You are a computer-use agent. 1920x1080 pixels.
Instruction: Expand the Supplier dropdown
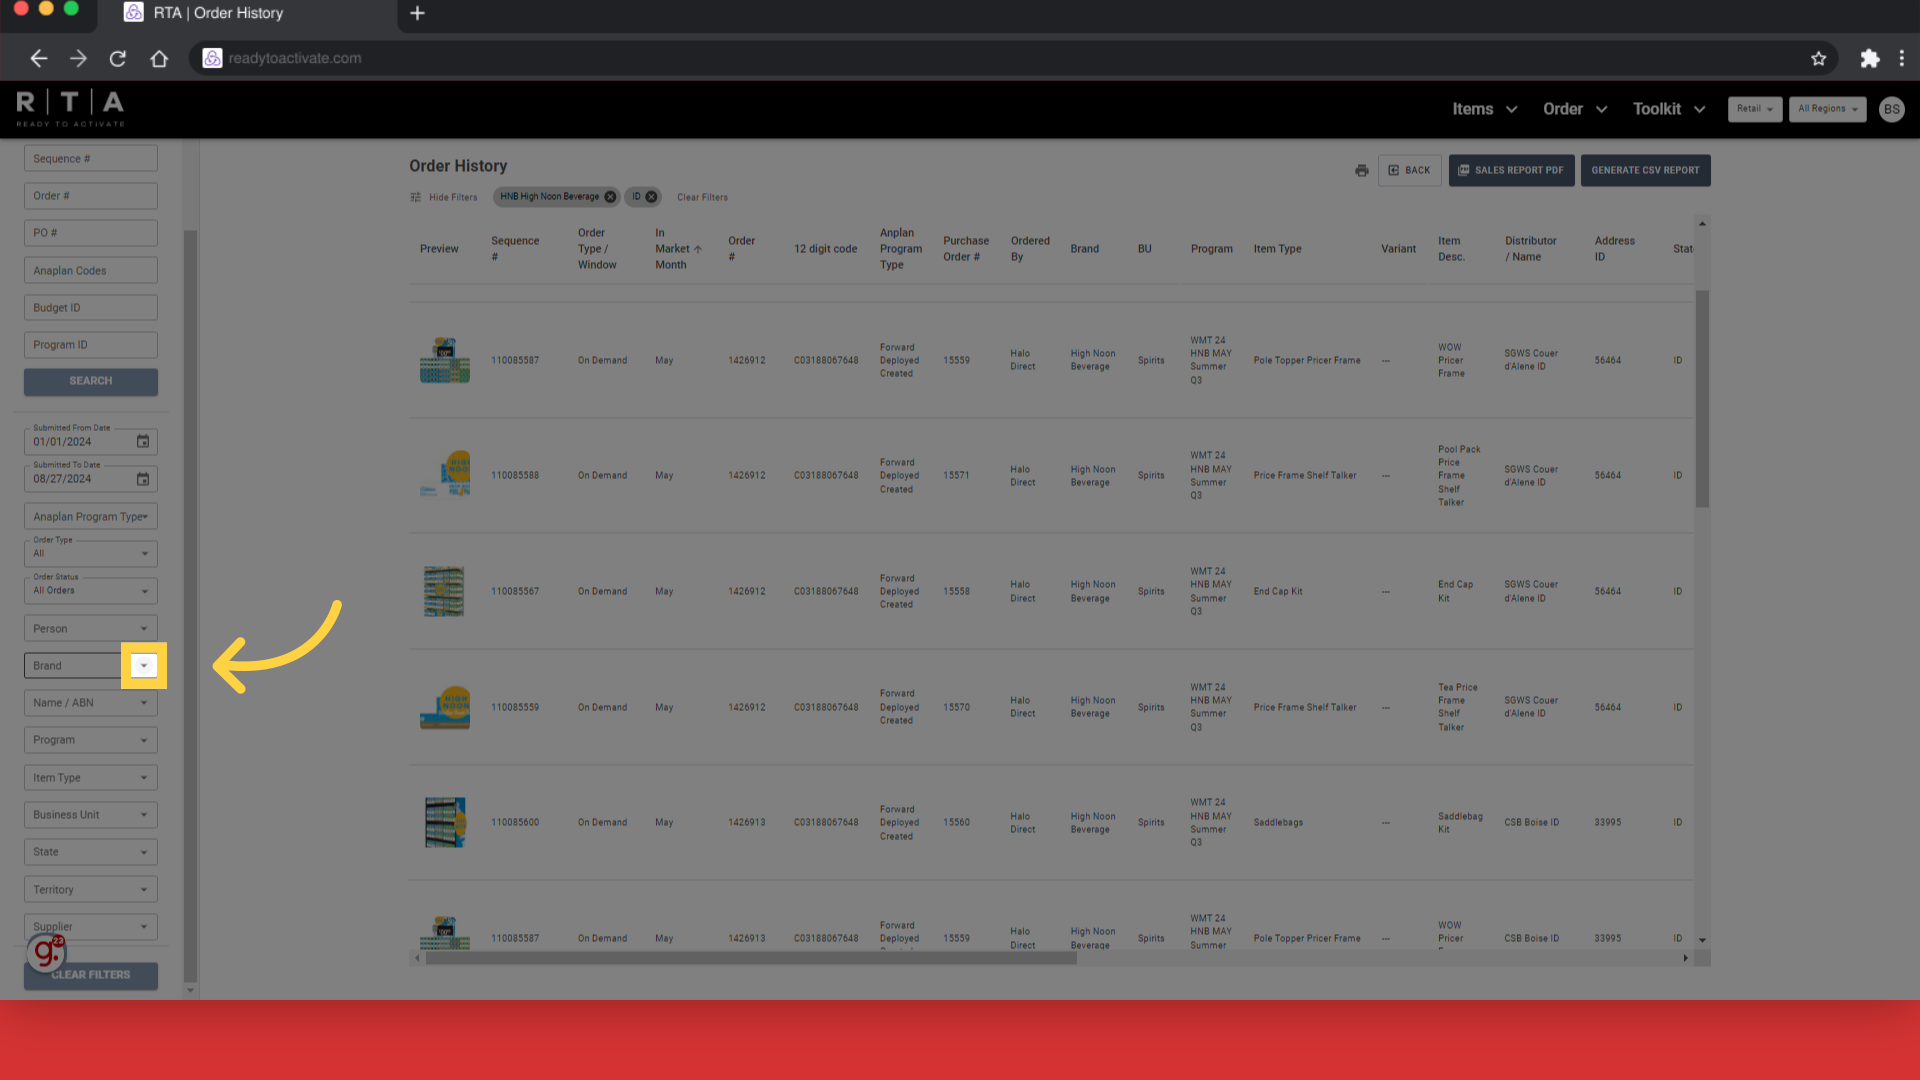tap(91, 927)
